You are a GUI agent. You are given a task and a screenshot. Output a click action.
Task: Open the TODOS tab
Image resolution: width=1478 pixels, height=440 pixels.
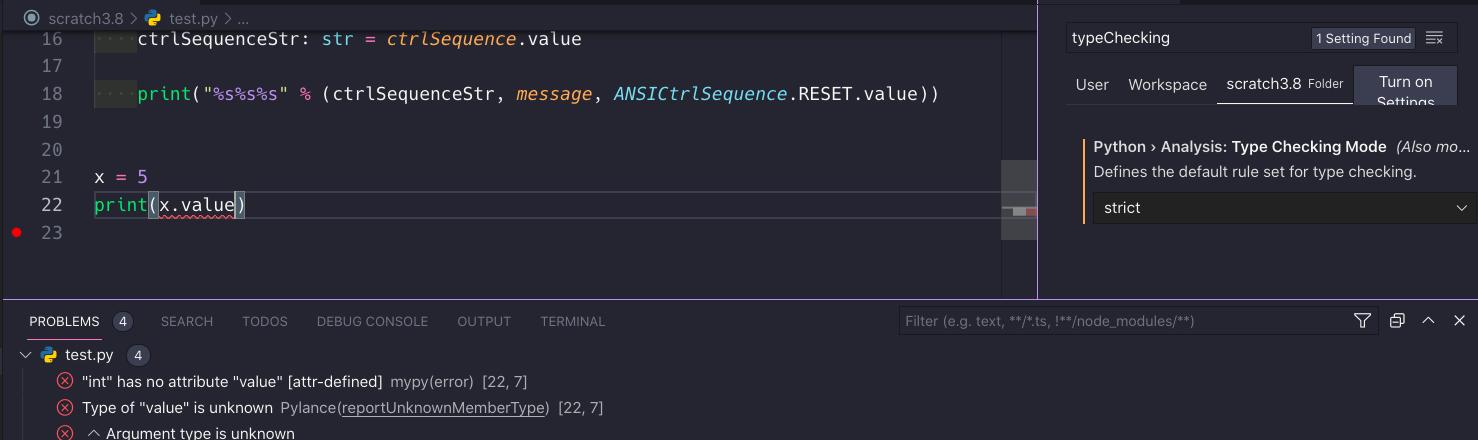265,321
